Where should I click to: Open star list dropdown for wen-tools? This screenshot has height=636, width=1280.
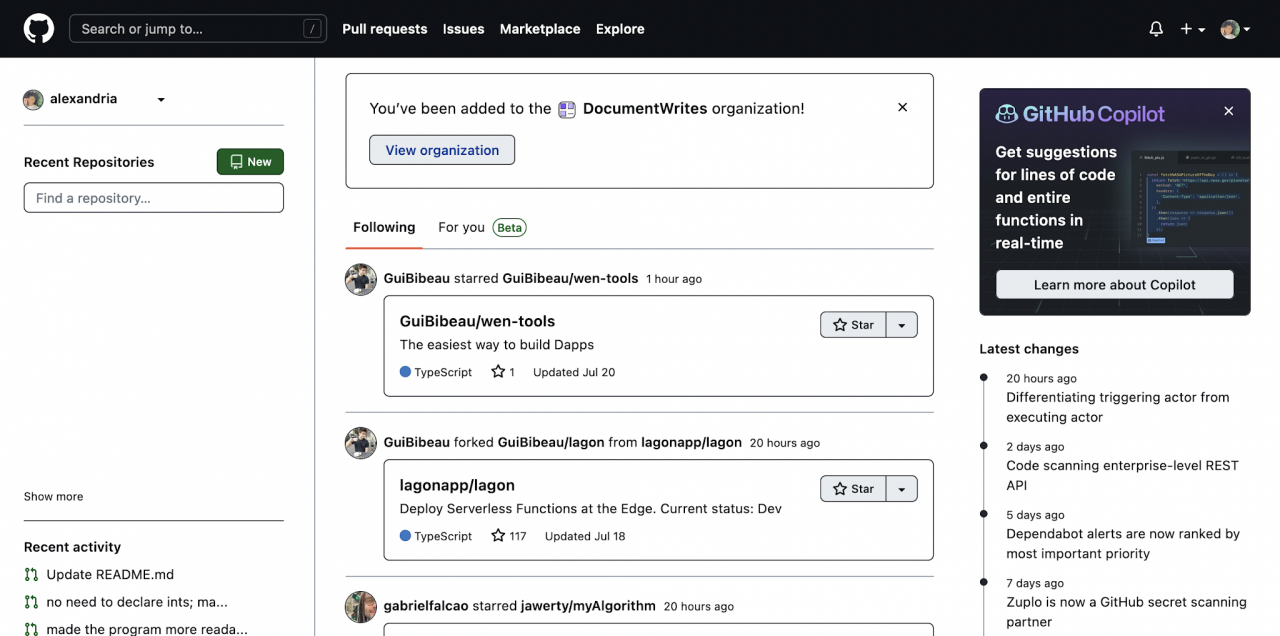point(902,325)
